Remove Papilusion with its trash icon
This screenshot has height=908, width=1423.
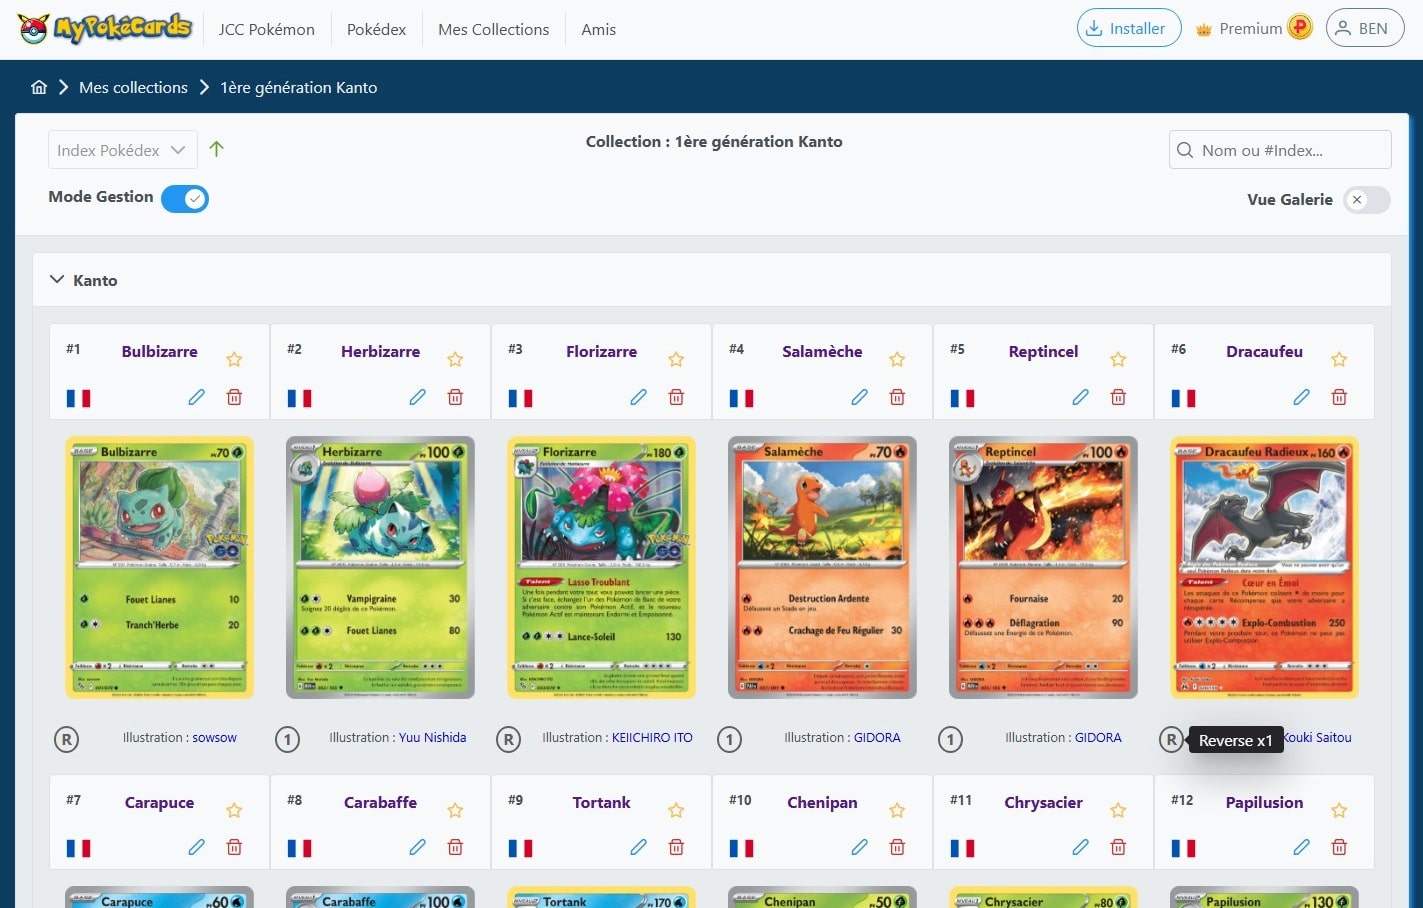click(1339, 847)
